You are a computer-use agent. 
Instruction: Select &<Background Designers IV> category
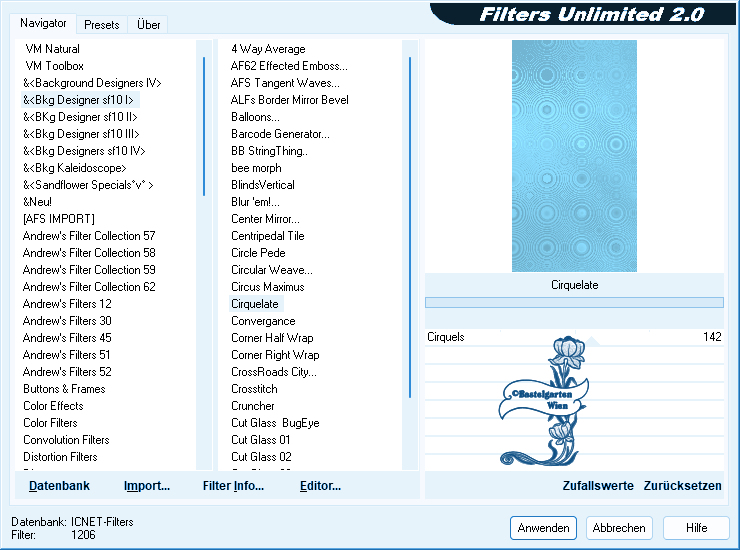click(x=92, y=83)
